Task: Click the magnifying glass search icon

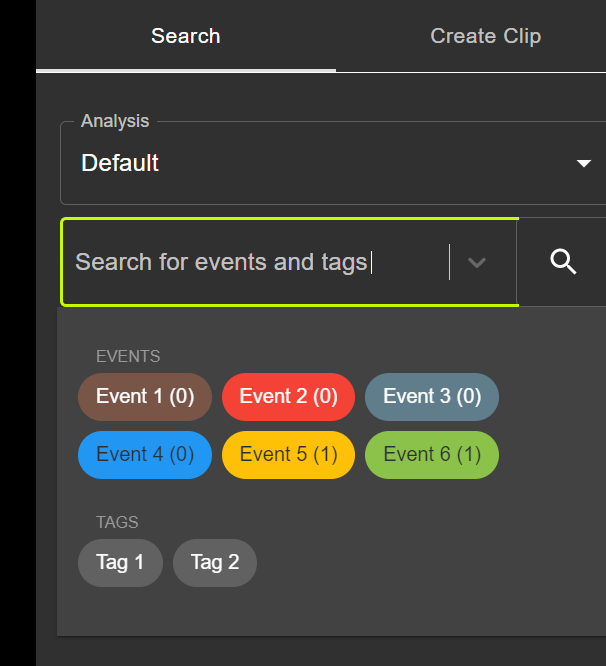Action: point(564,262)
